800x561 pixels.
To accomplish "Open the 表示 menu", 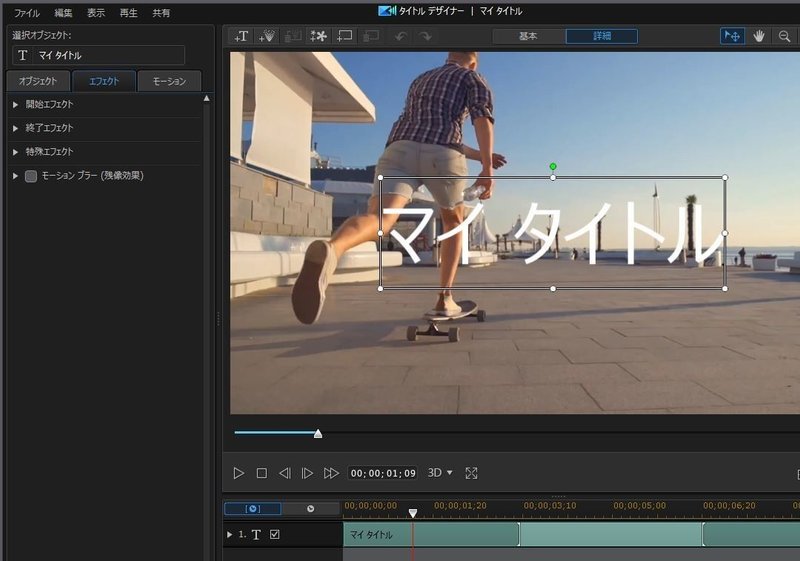I will (96, 13).
